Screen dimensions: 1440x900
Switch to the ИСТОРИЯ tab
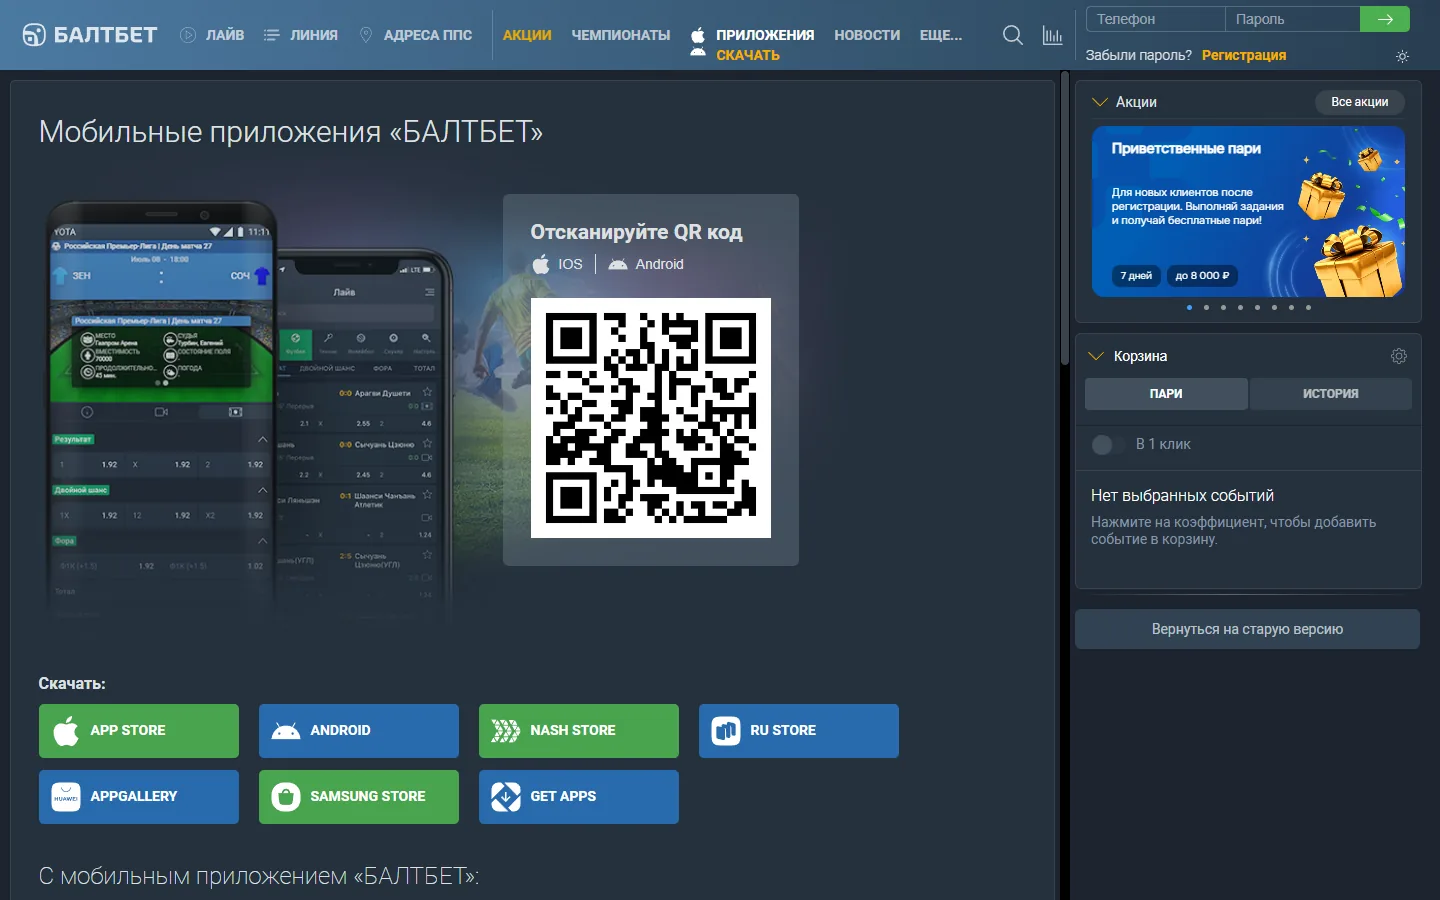click(x=1330, y=394)
